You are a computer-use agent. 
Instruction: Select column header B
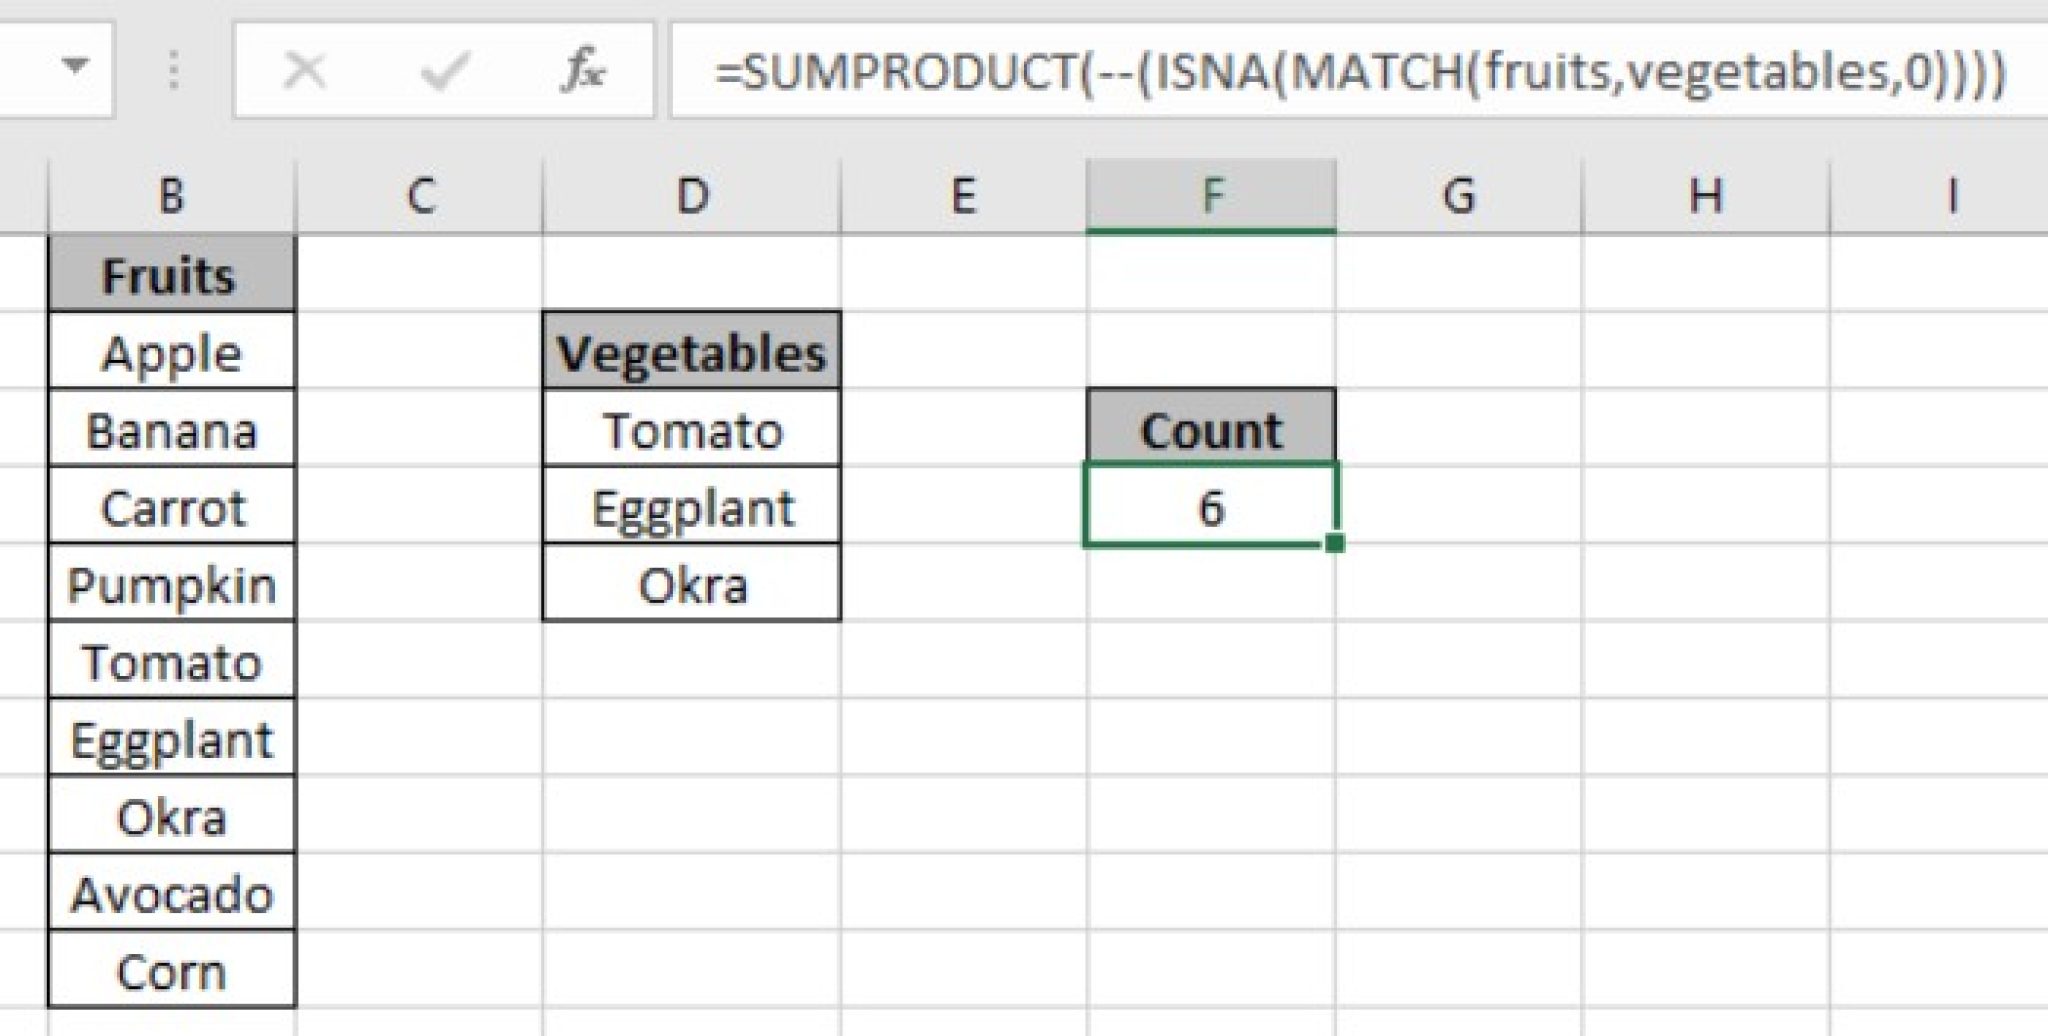171,196
